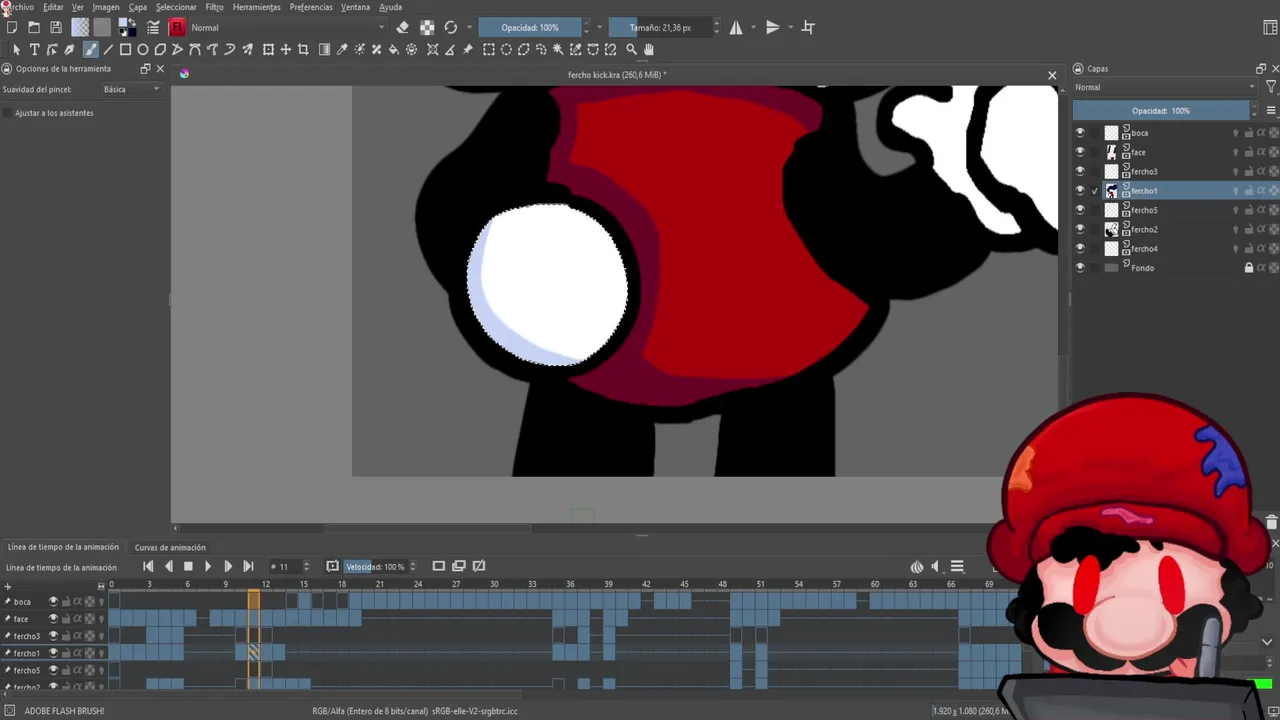Play the animation
Image resolution: width=1280 pixels, height=720 pixels.
208,567
